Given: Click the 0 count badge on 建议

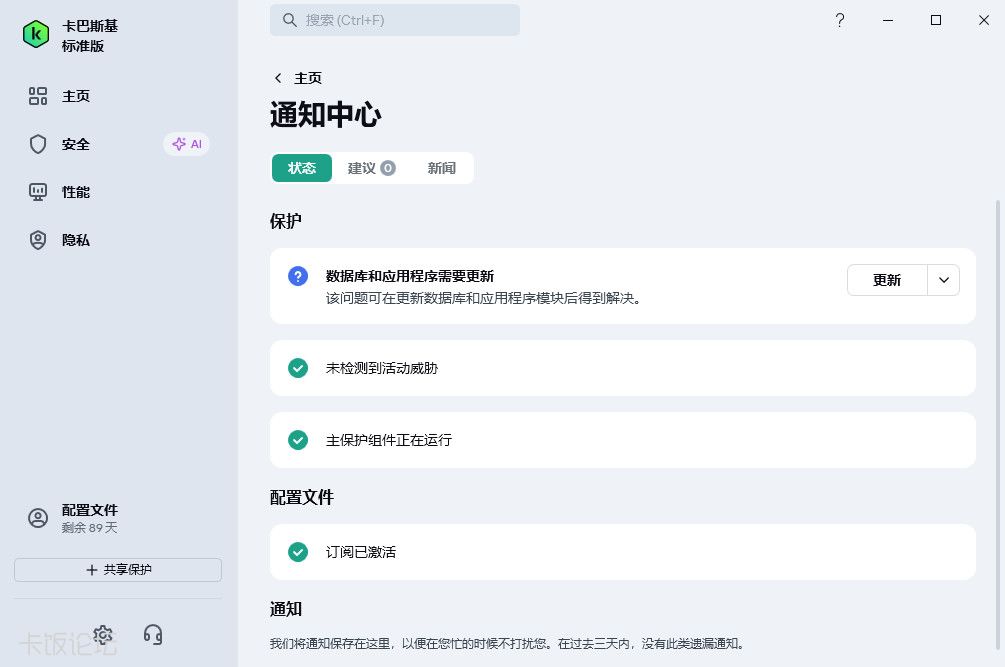Looking at the screenshot, I should coord(388,168).
